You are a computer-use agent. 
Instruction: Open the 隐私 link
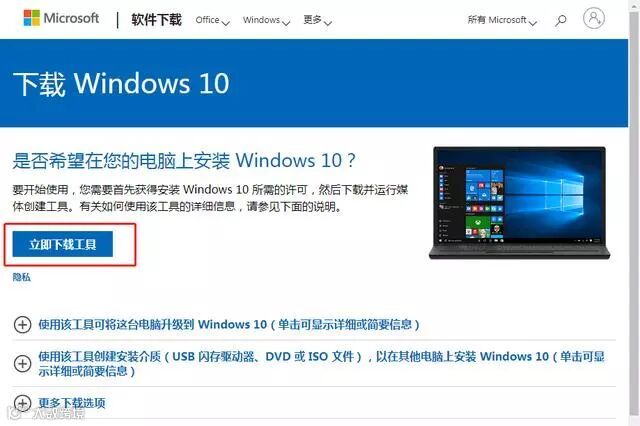pyautogui.click(x=22, y=277)
